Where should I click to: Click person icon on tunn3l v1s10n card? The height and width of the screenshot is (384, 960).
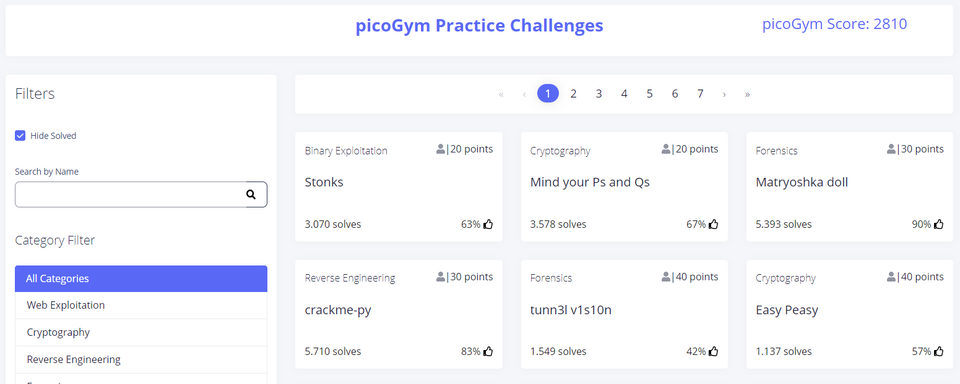(666, 277)
